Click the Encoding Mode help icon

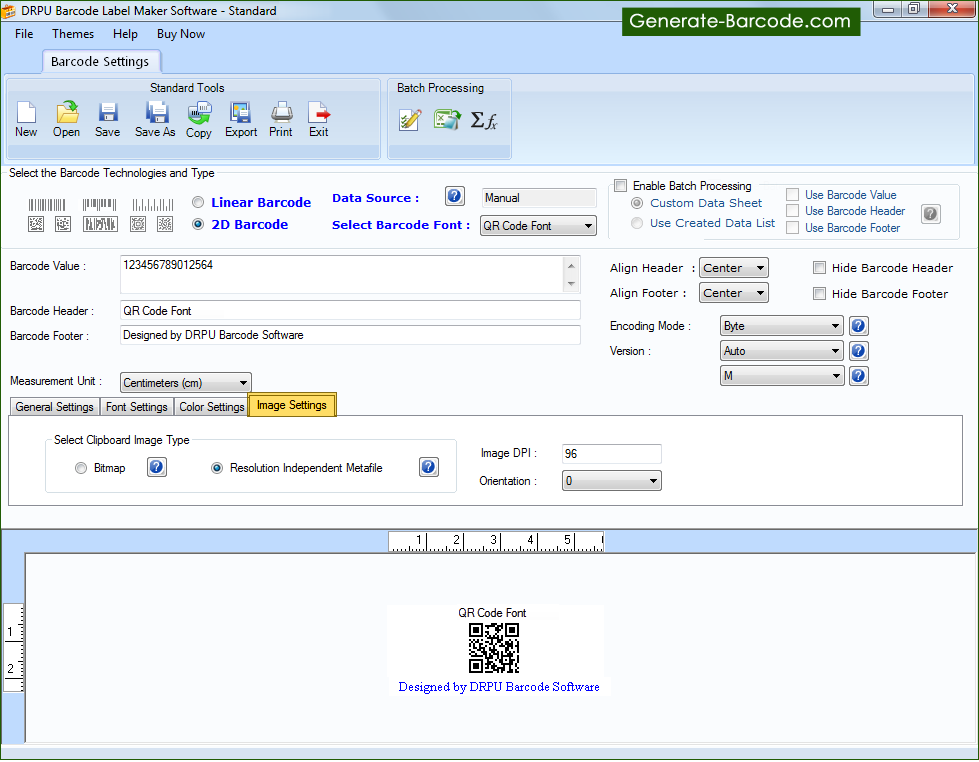coord(858,326)
